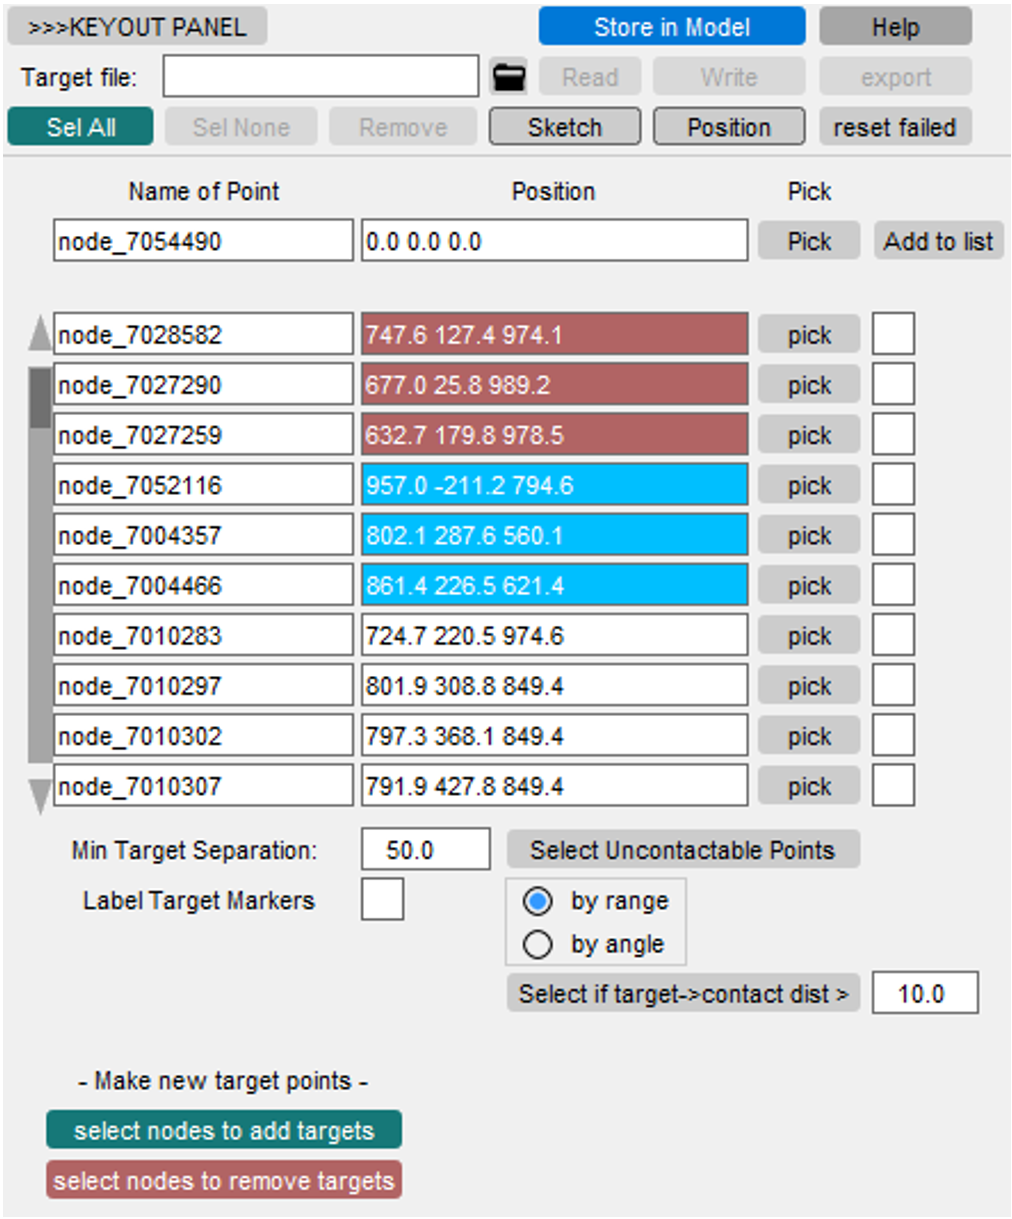Image resolution: width=1012 pixels, height=1219 pixels.
Task: Enable Label Target Markers checkbox
Action: [382, 899]
